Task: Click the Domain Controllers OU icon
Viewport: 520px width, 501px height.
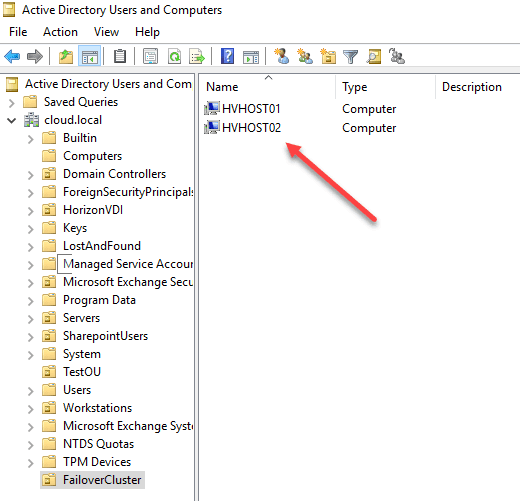Action: coord(49,174)
